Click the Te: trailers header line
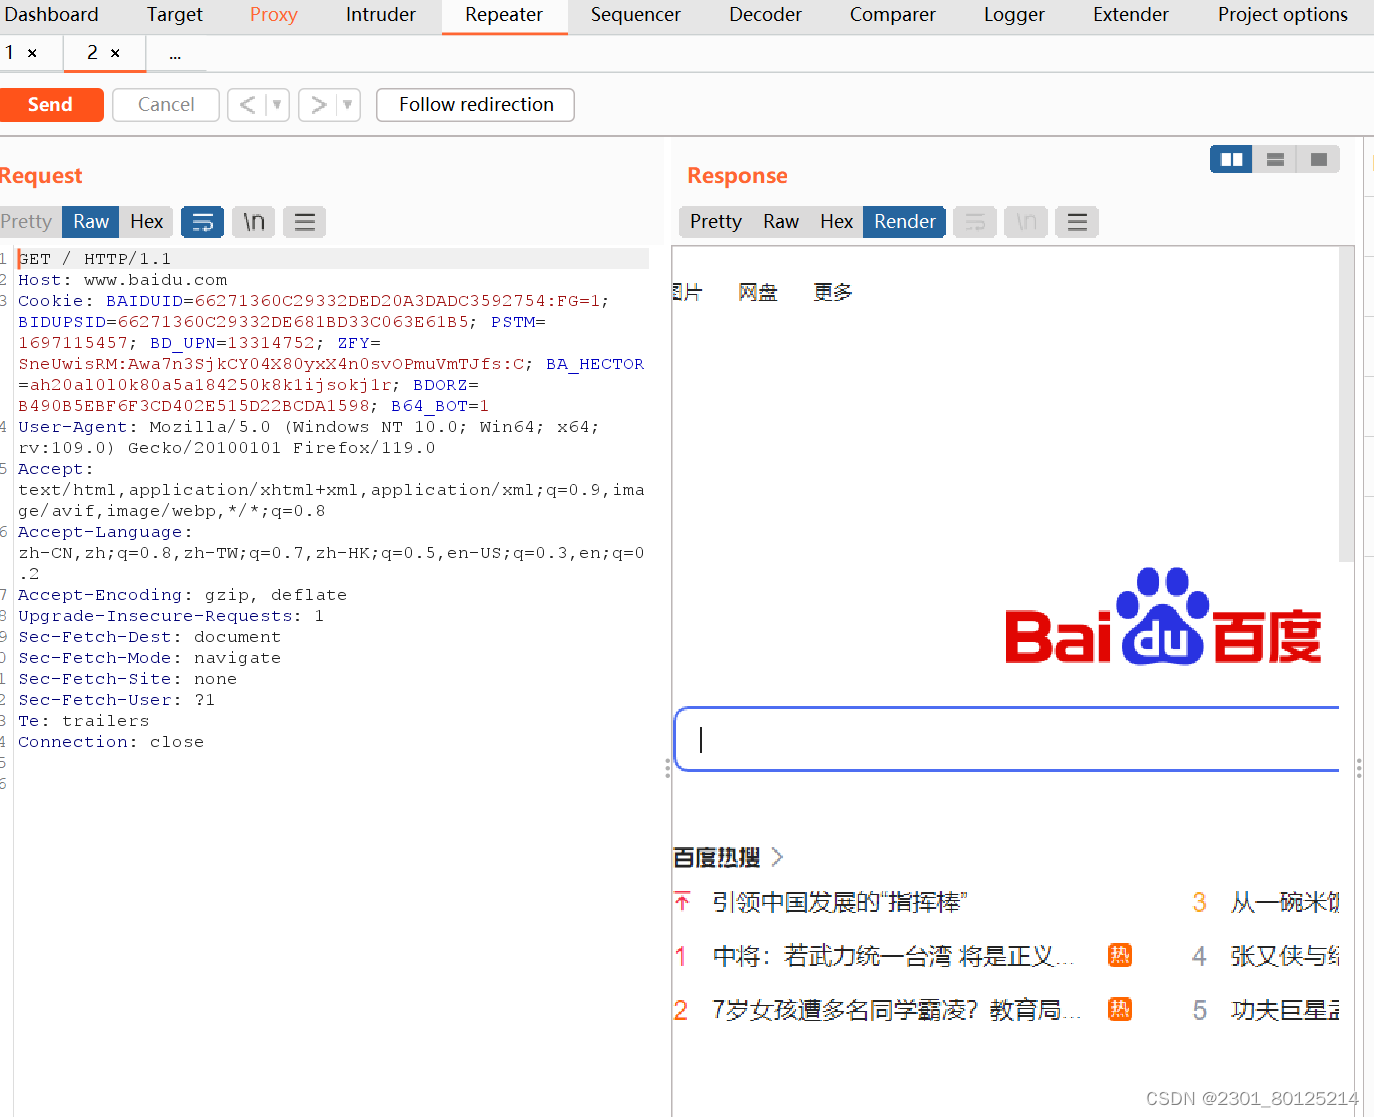This screenshot has width=1374, height=1117. point(84,721)
